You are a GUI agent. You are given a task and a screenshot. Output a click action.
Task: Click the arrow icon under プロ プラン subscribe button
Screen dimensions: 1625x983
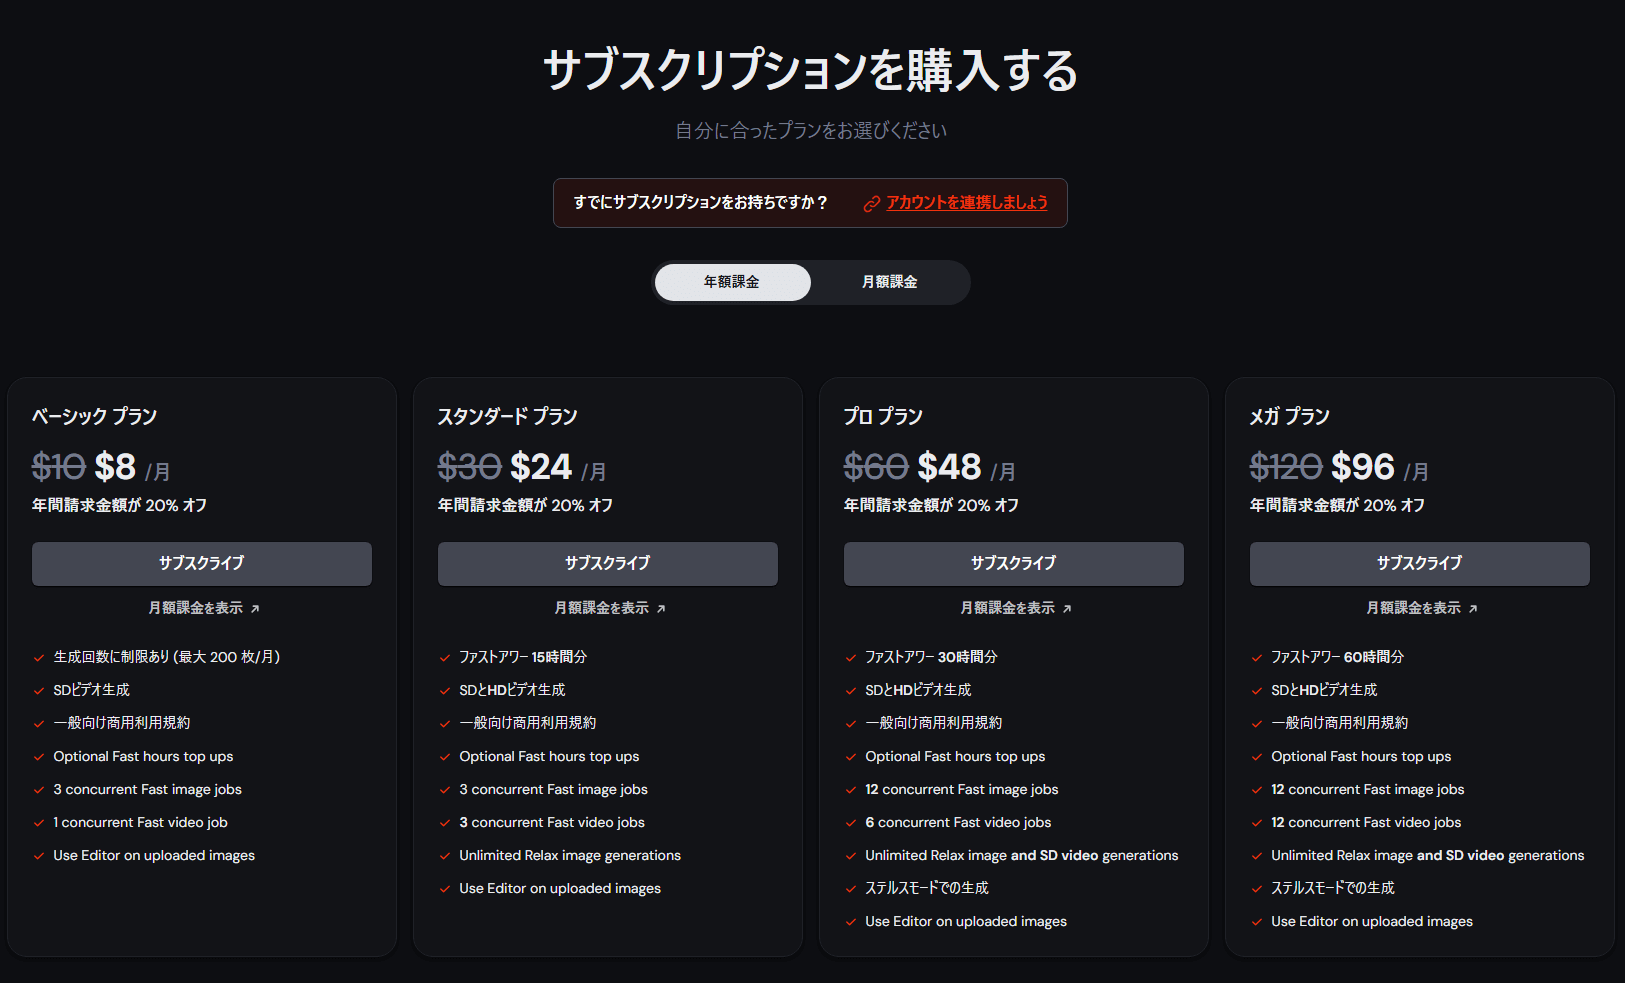pos(1067,609)
